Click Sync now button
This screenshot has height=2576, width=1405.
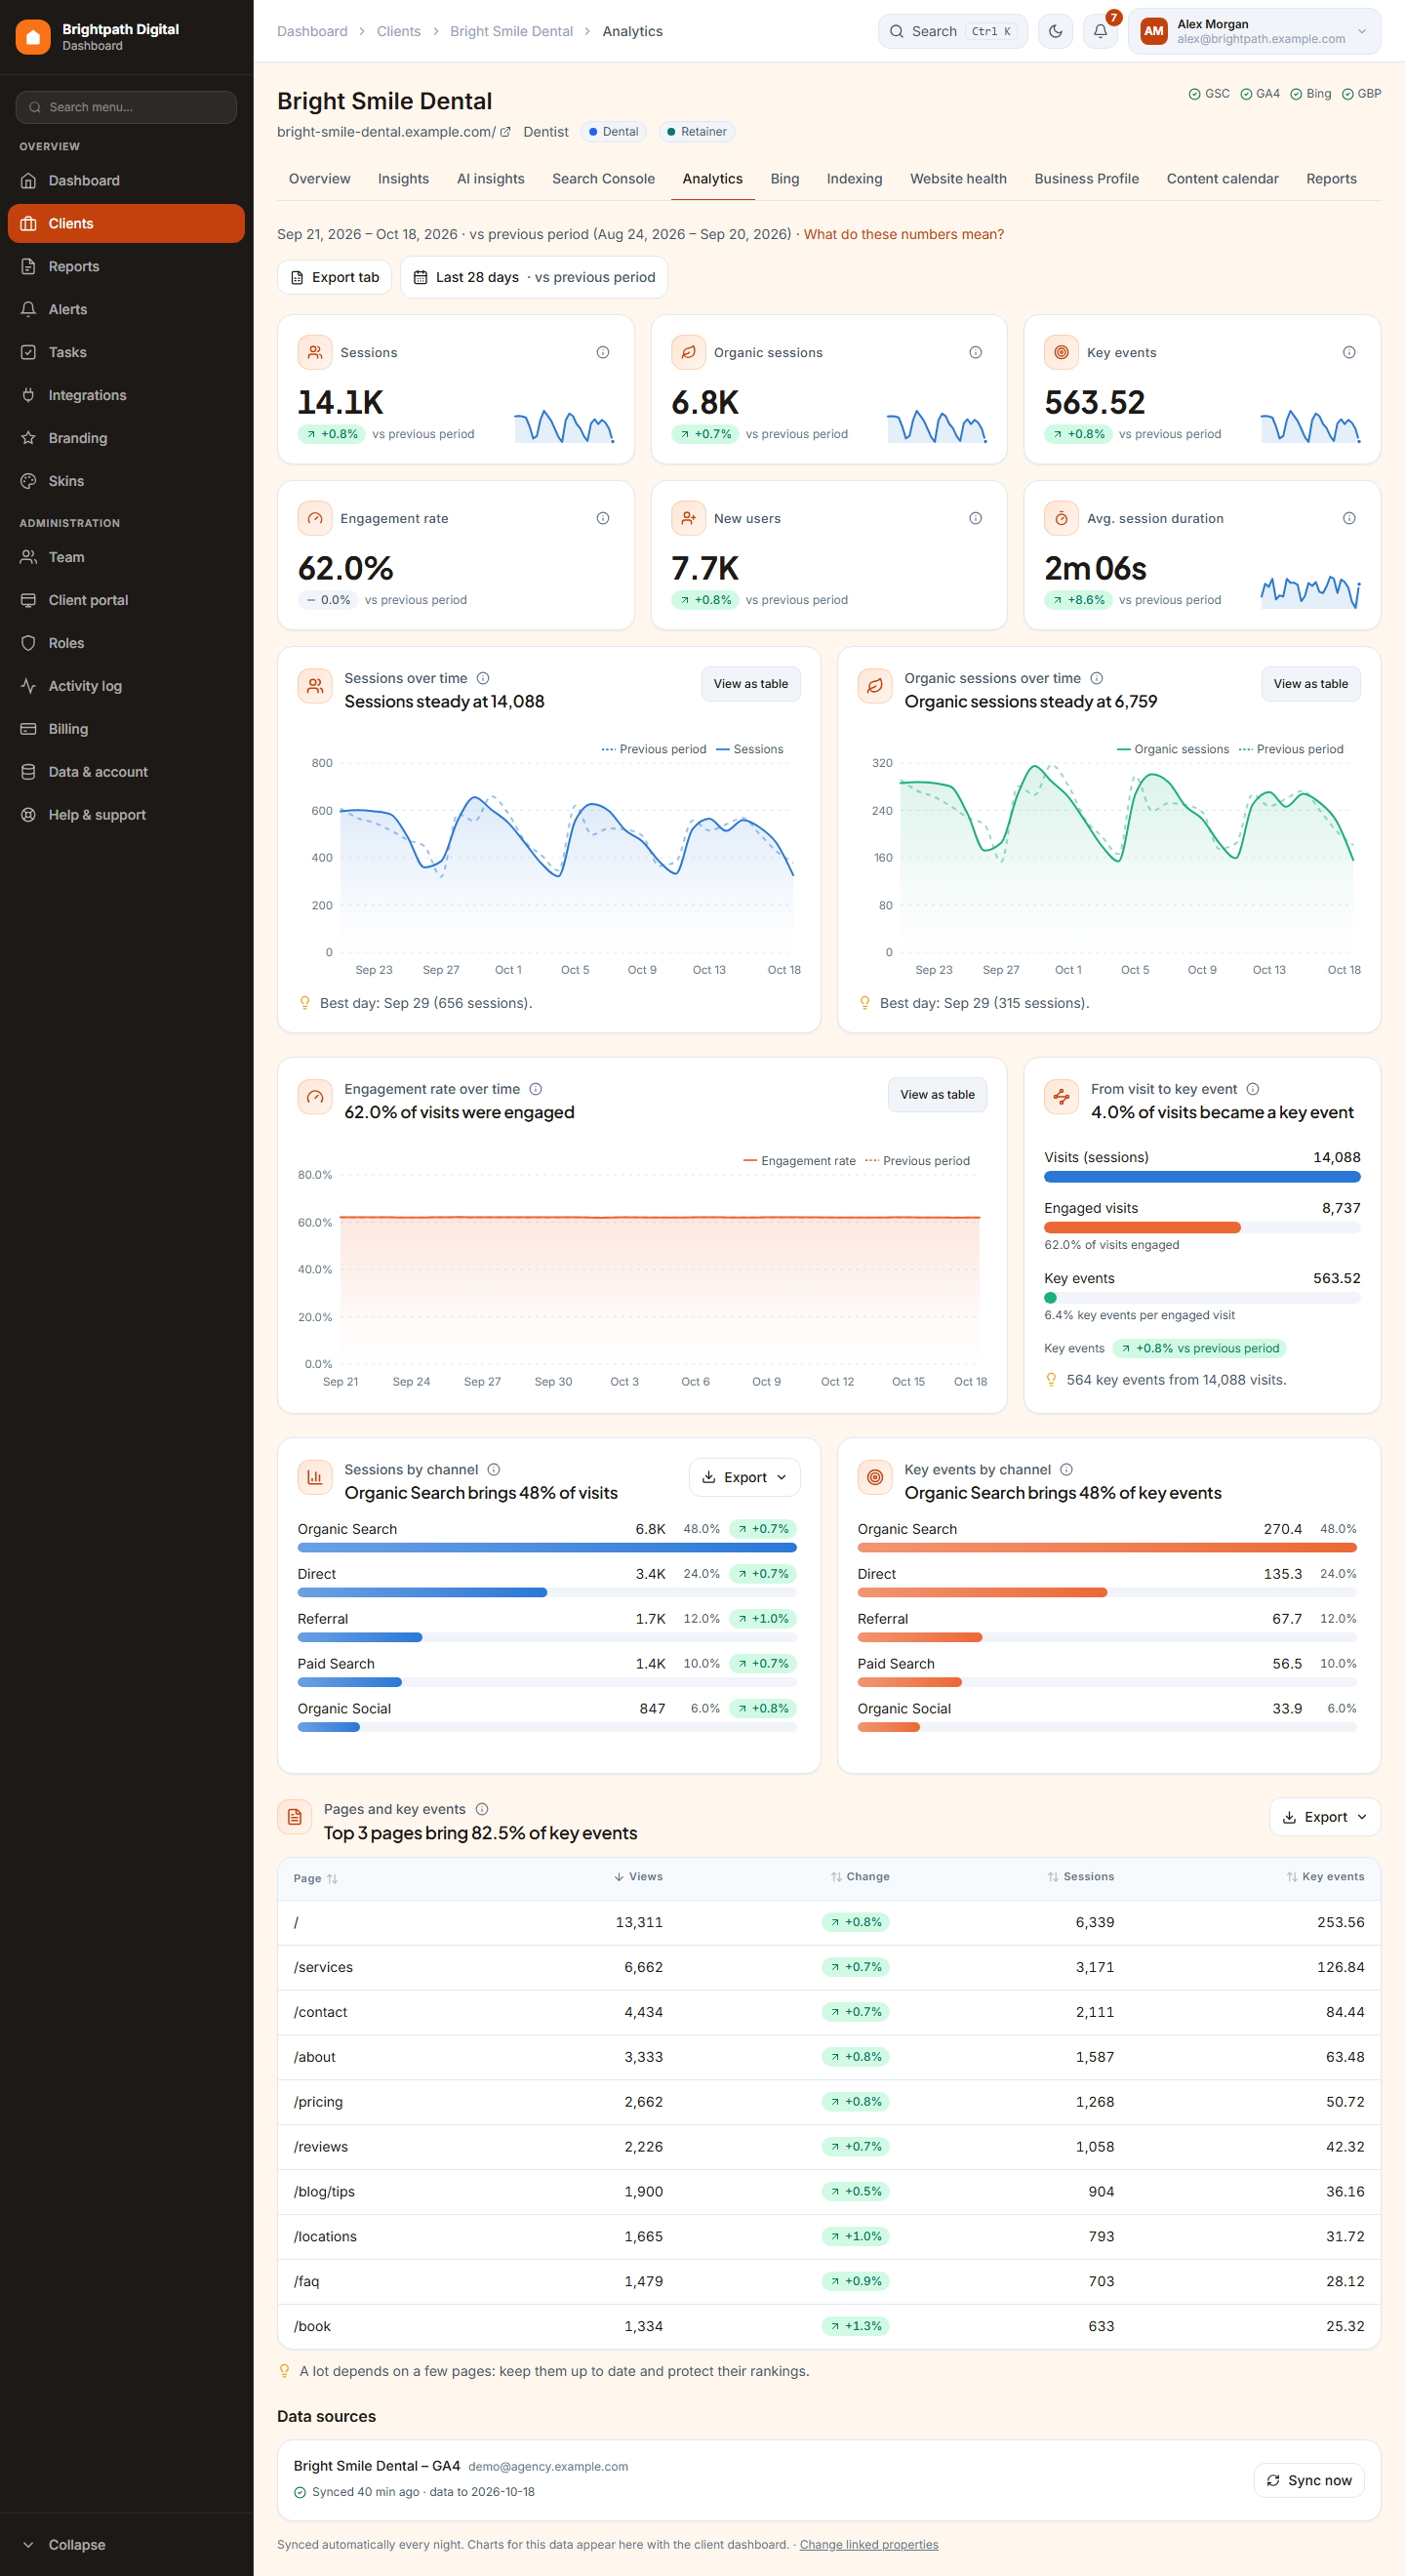click(1308, 2480)
